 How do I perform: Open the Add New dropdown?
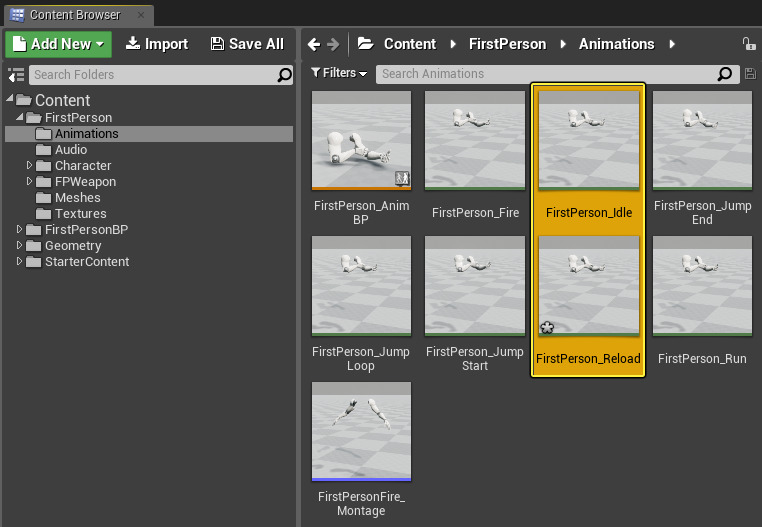[60, 44]
